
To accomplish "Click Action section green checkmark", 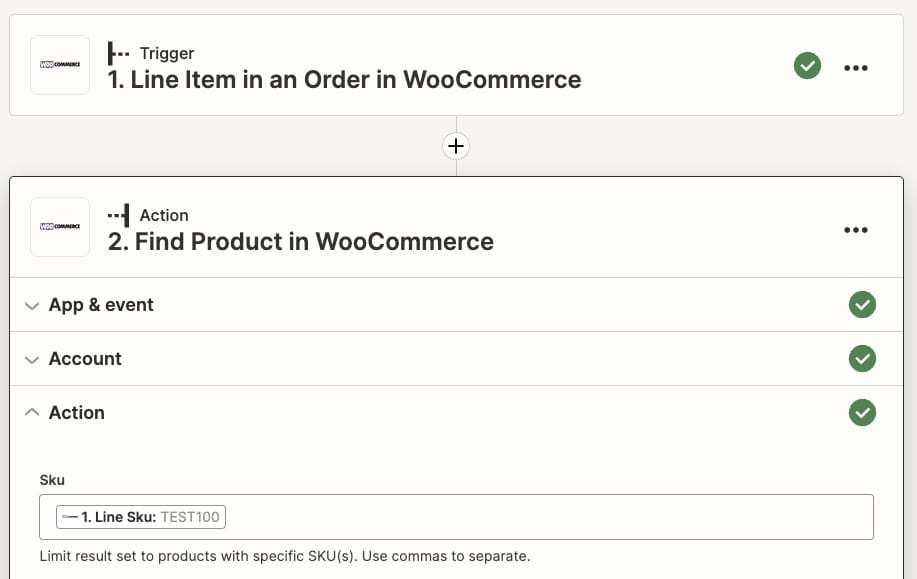I will click(x=861, y=413).
